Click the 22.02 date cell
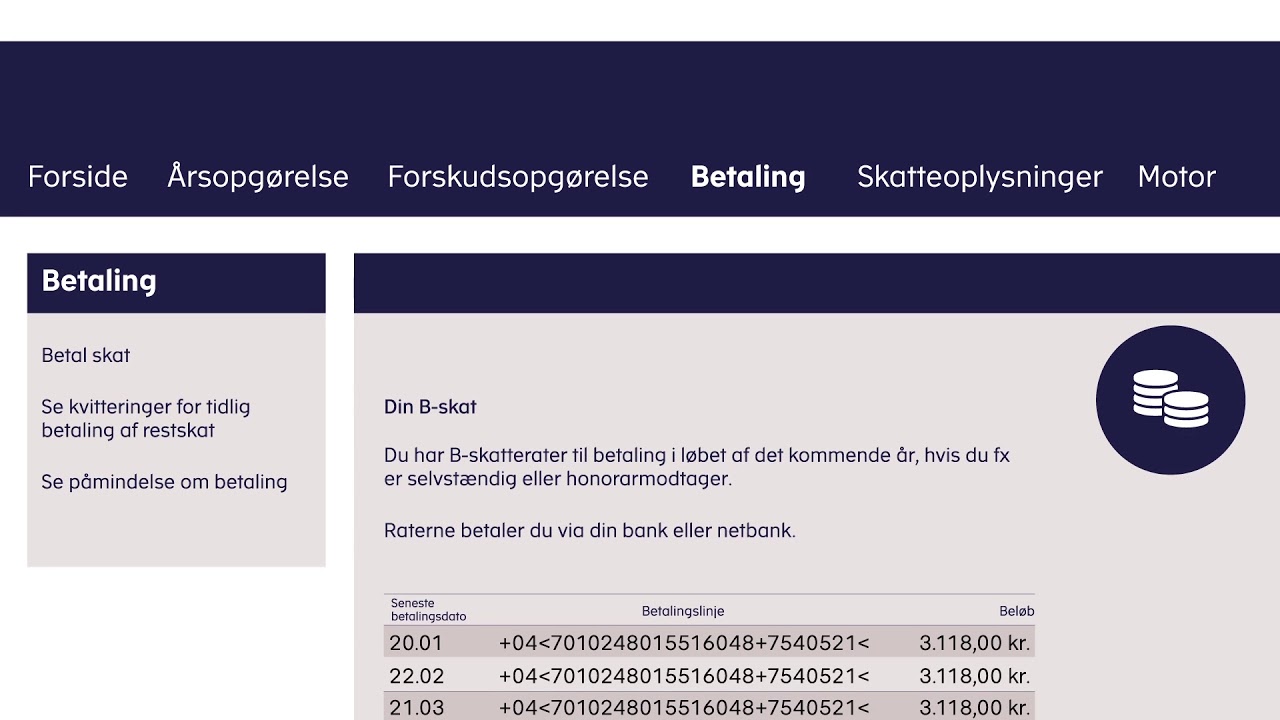The image size is (1280, 720). click(416, 676)
